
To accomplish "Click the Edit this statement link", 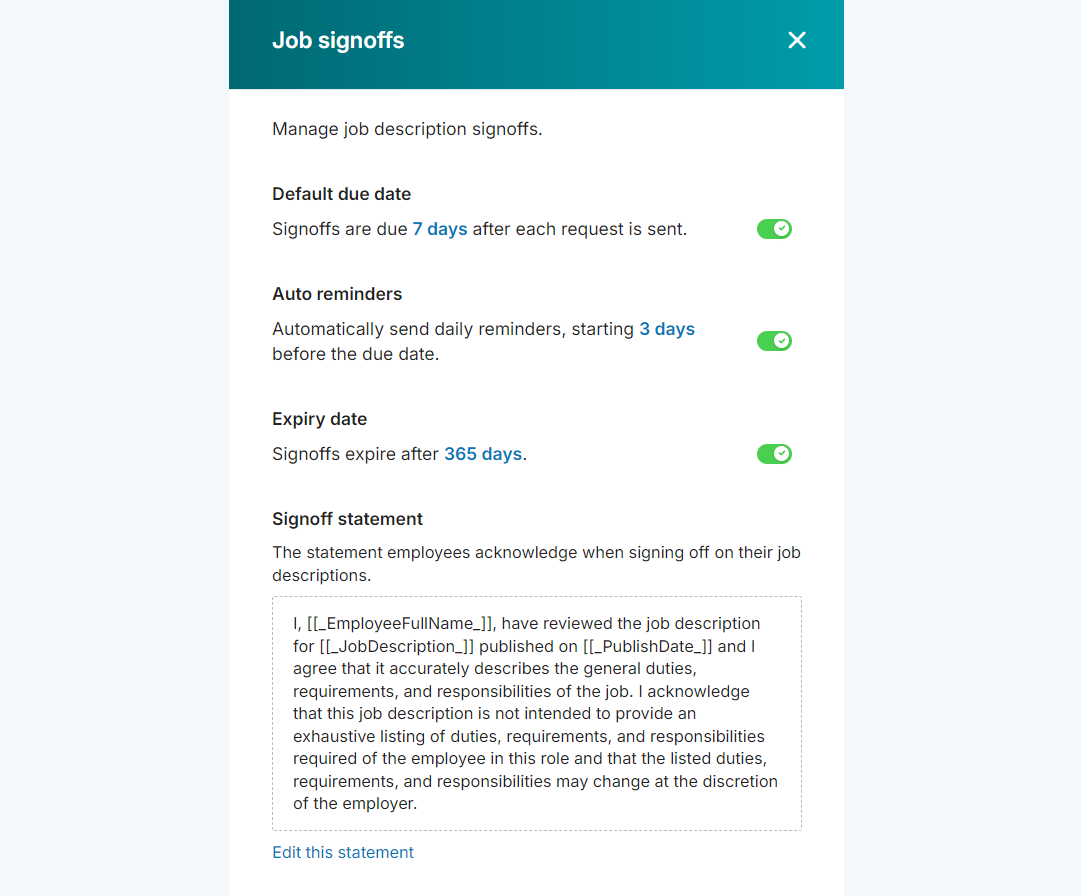I will (343, 852).
